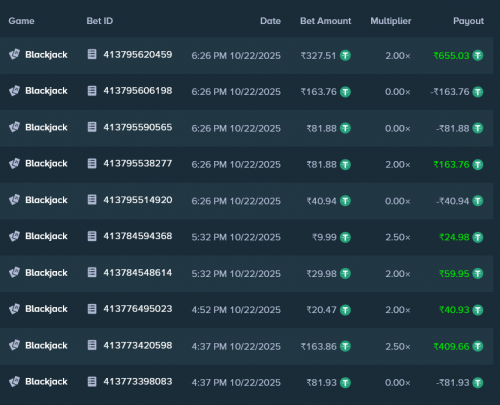Open bet ID 413773398083
Viewport: 500px width, 405px height.
[x=138, y=381]
